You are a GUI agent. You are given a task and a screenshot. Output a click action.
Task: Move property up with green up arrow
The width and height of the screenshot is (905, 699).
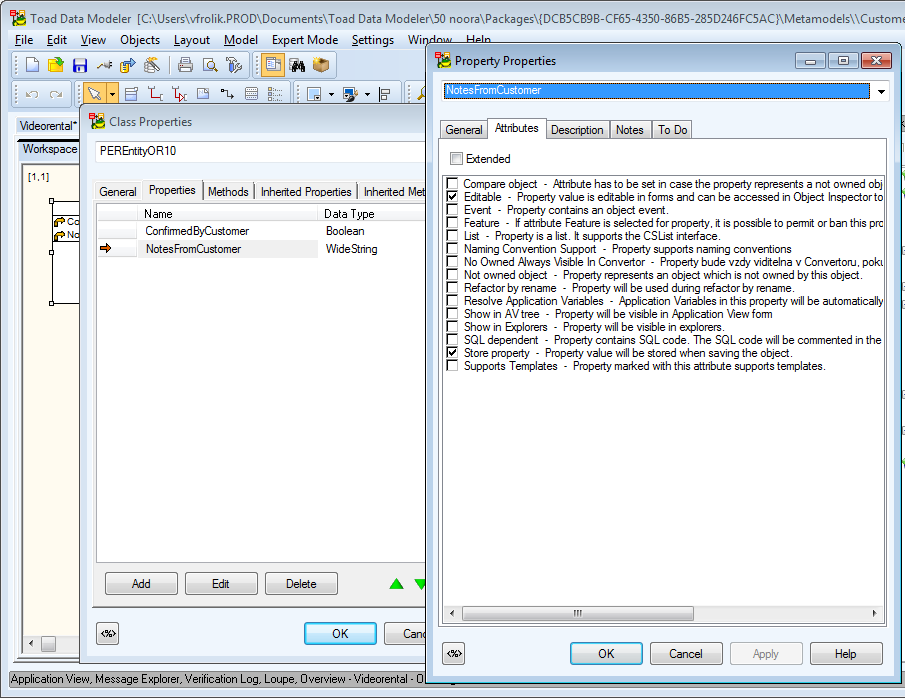pos(397,584)
